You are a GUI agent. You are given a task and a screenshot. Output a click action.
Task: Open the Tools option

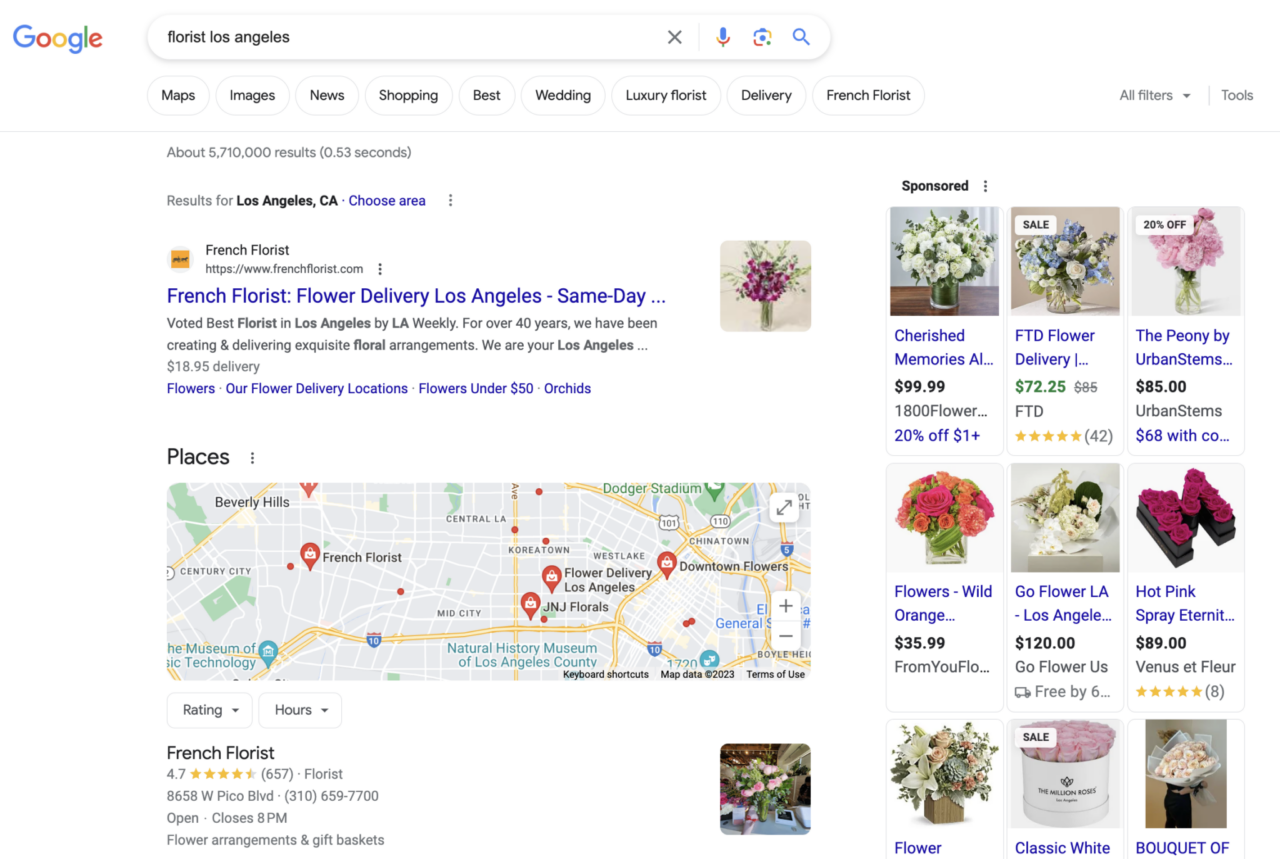point(1237,95)
